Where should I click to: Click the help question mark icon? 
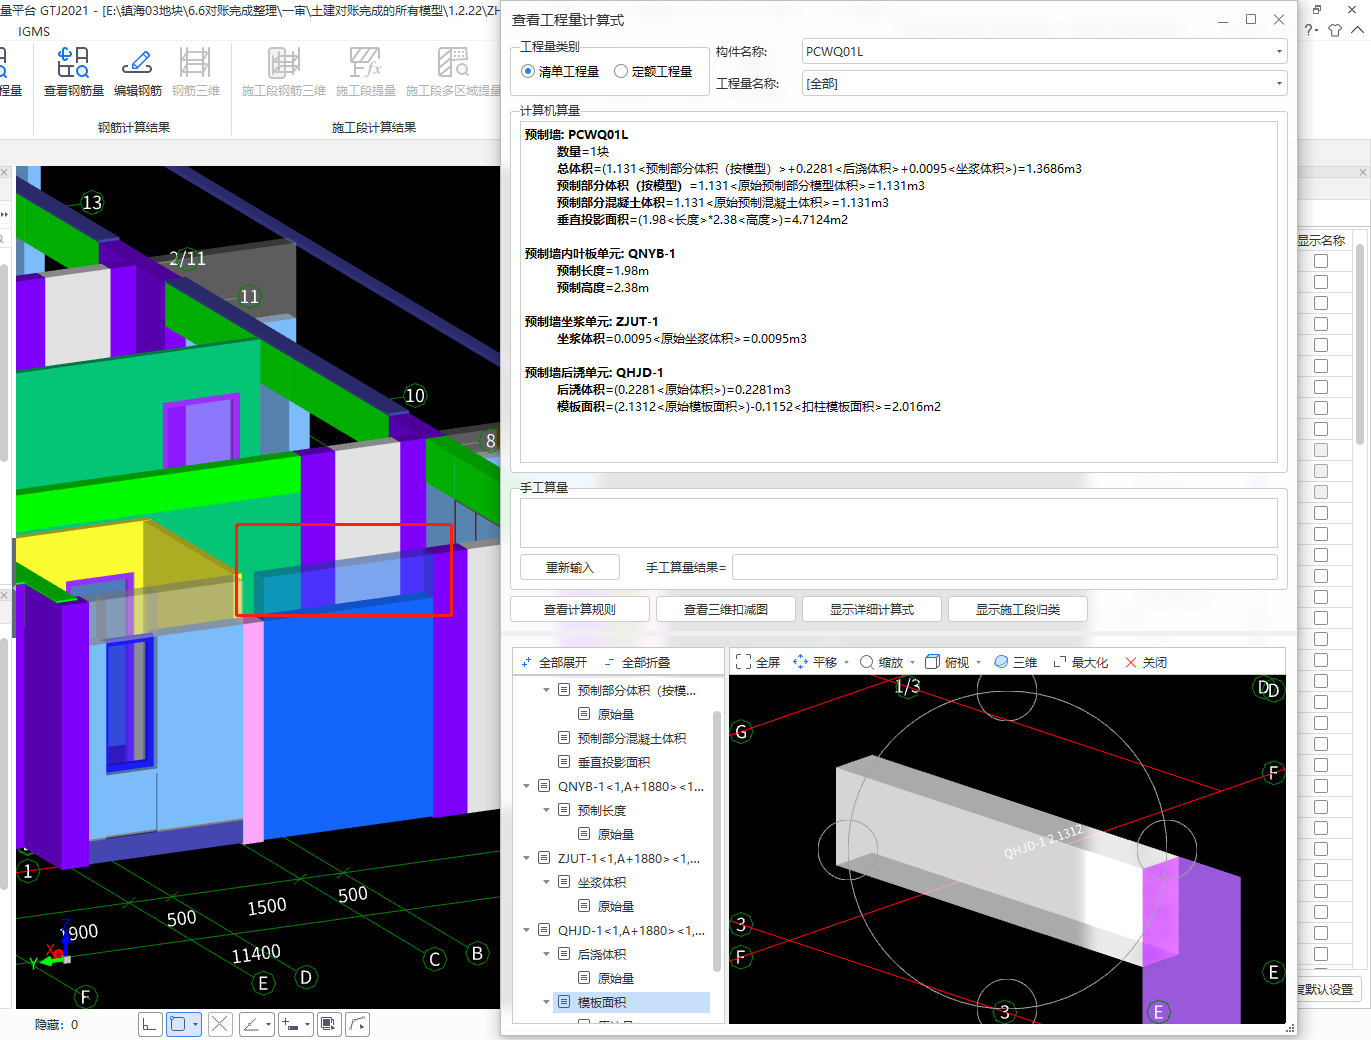pos(1311,30)
